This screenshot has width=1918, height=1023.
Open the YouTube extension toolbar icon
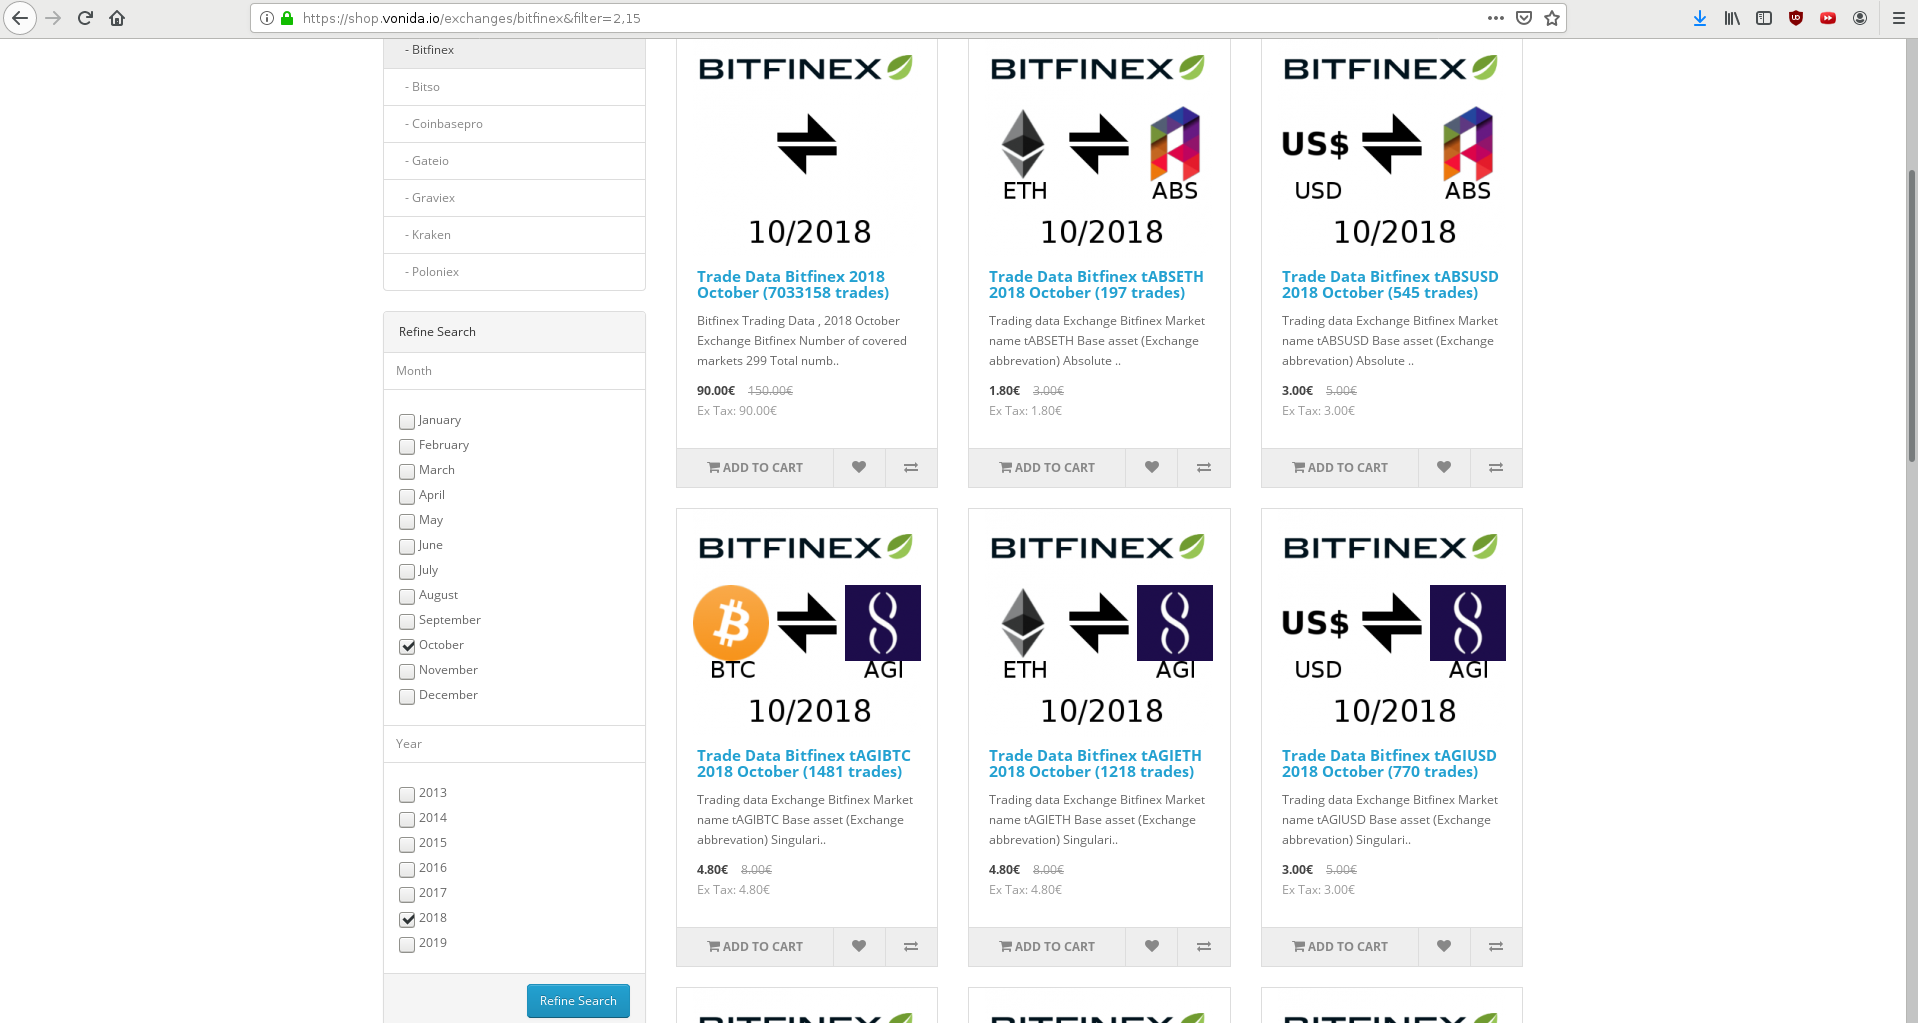pos(1828,18)
